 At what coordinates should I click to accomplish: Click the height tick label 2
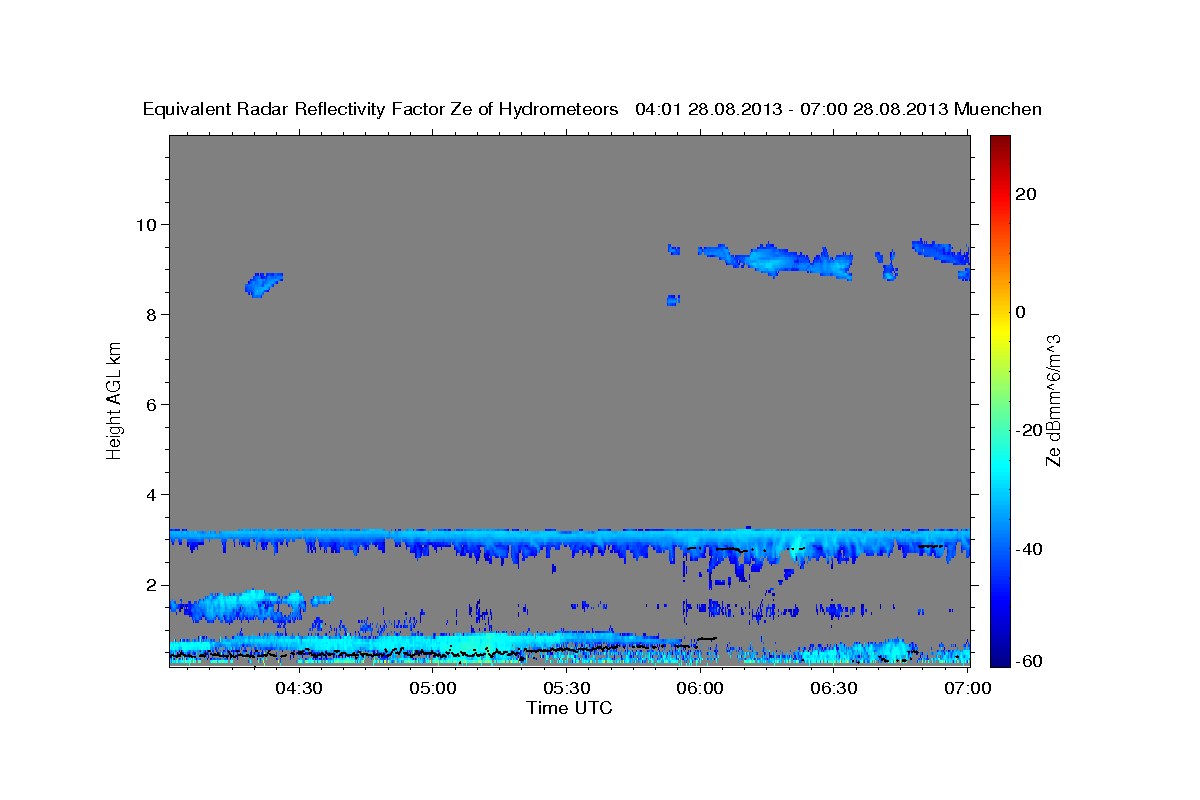pos(151,585)
